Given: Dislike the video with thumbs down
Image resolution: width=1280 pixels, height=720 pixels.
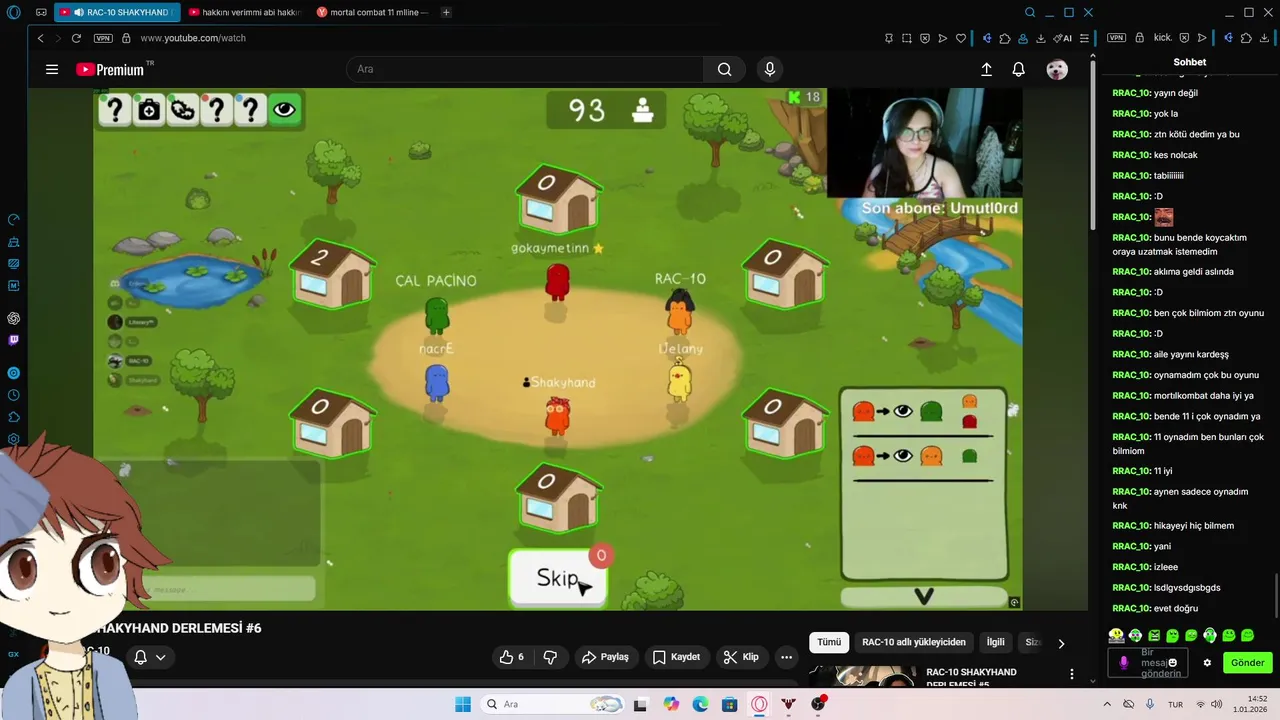Looking at the screenshot, I should pyautogui.click(x=550, y=657).
